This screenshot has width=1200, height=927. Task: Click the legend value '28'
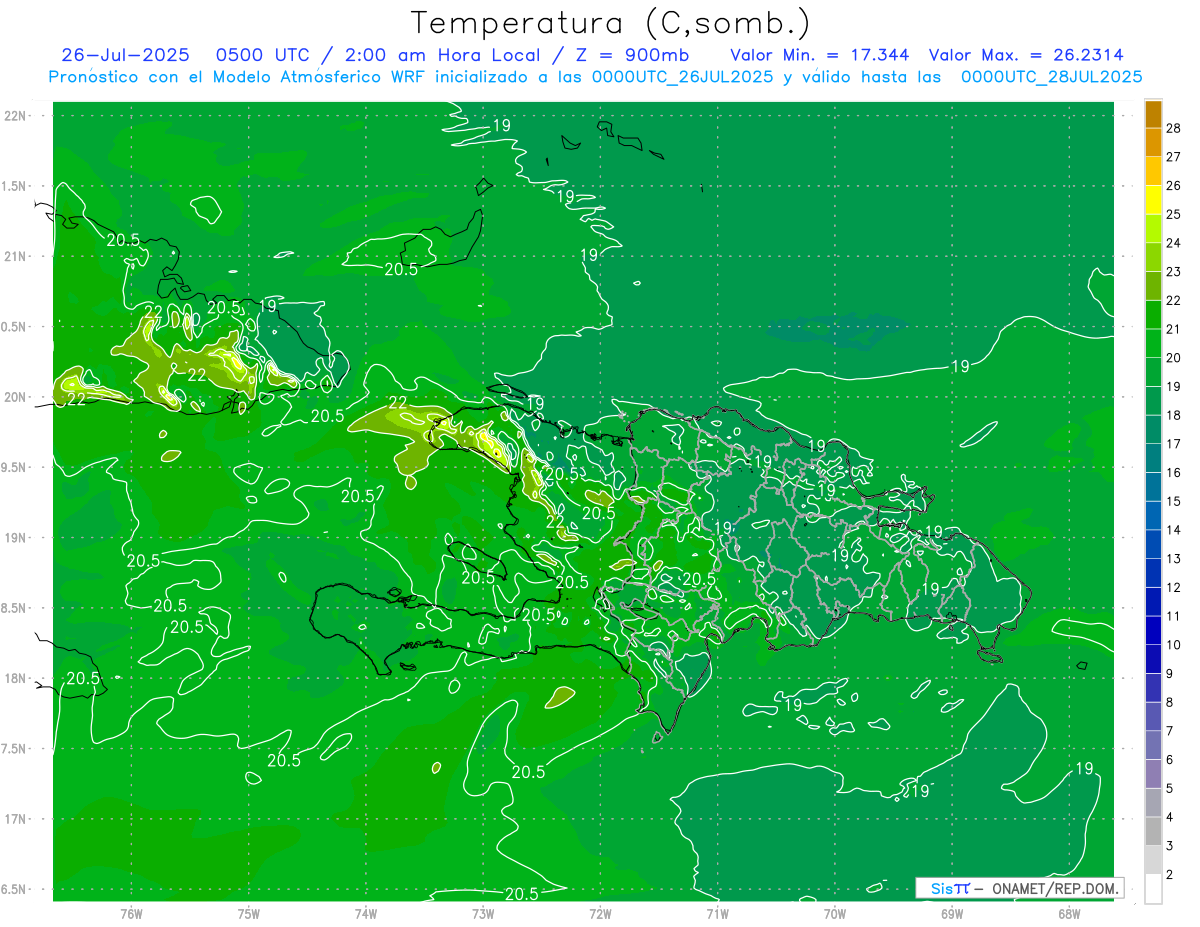1174,128
